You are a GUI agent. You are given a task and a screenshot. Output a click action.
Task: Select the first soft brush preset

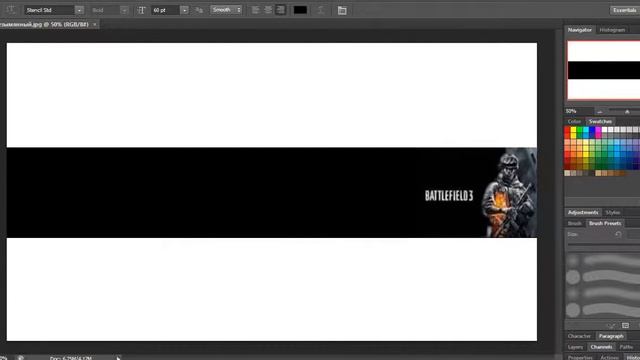603,260
